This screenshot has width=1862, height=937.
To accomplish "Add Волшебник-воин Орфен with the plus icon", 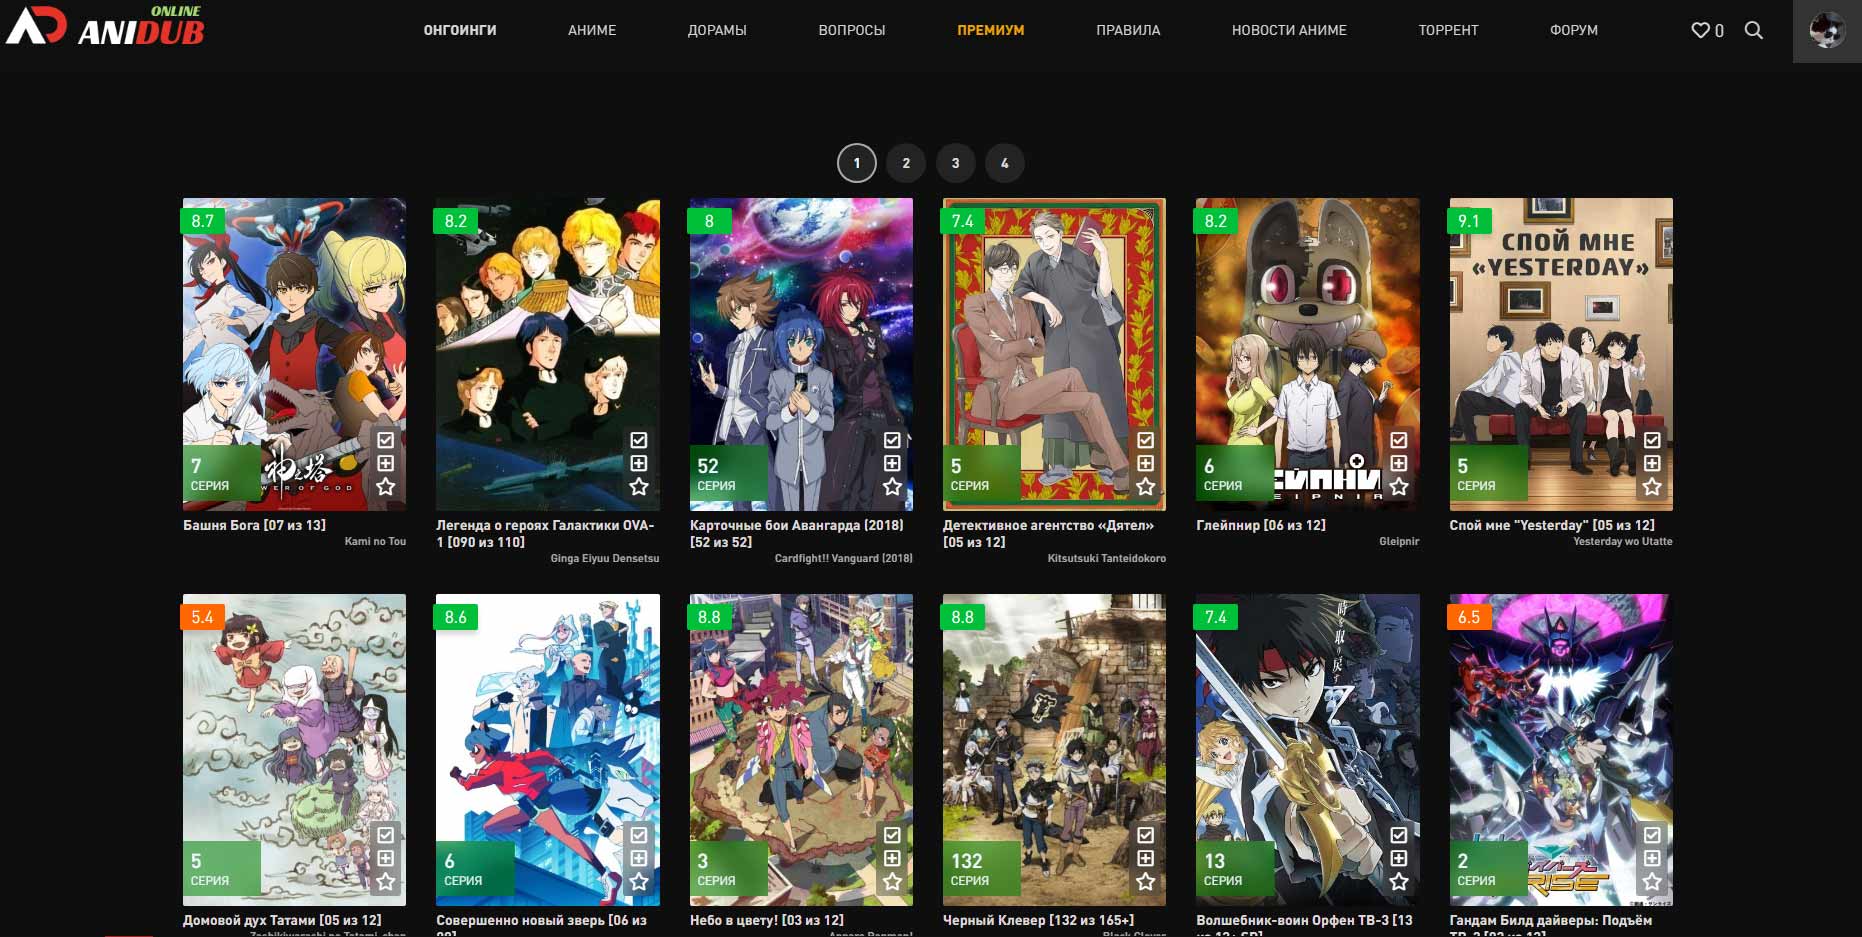I will [1399, 858].
